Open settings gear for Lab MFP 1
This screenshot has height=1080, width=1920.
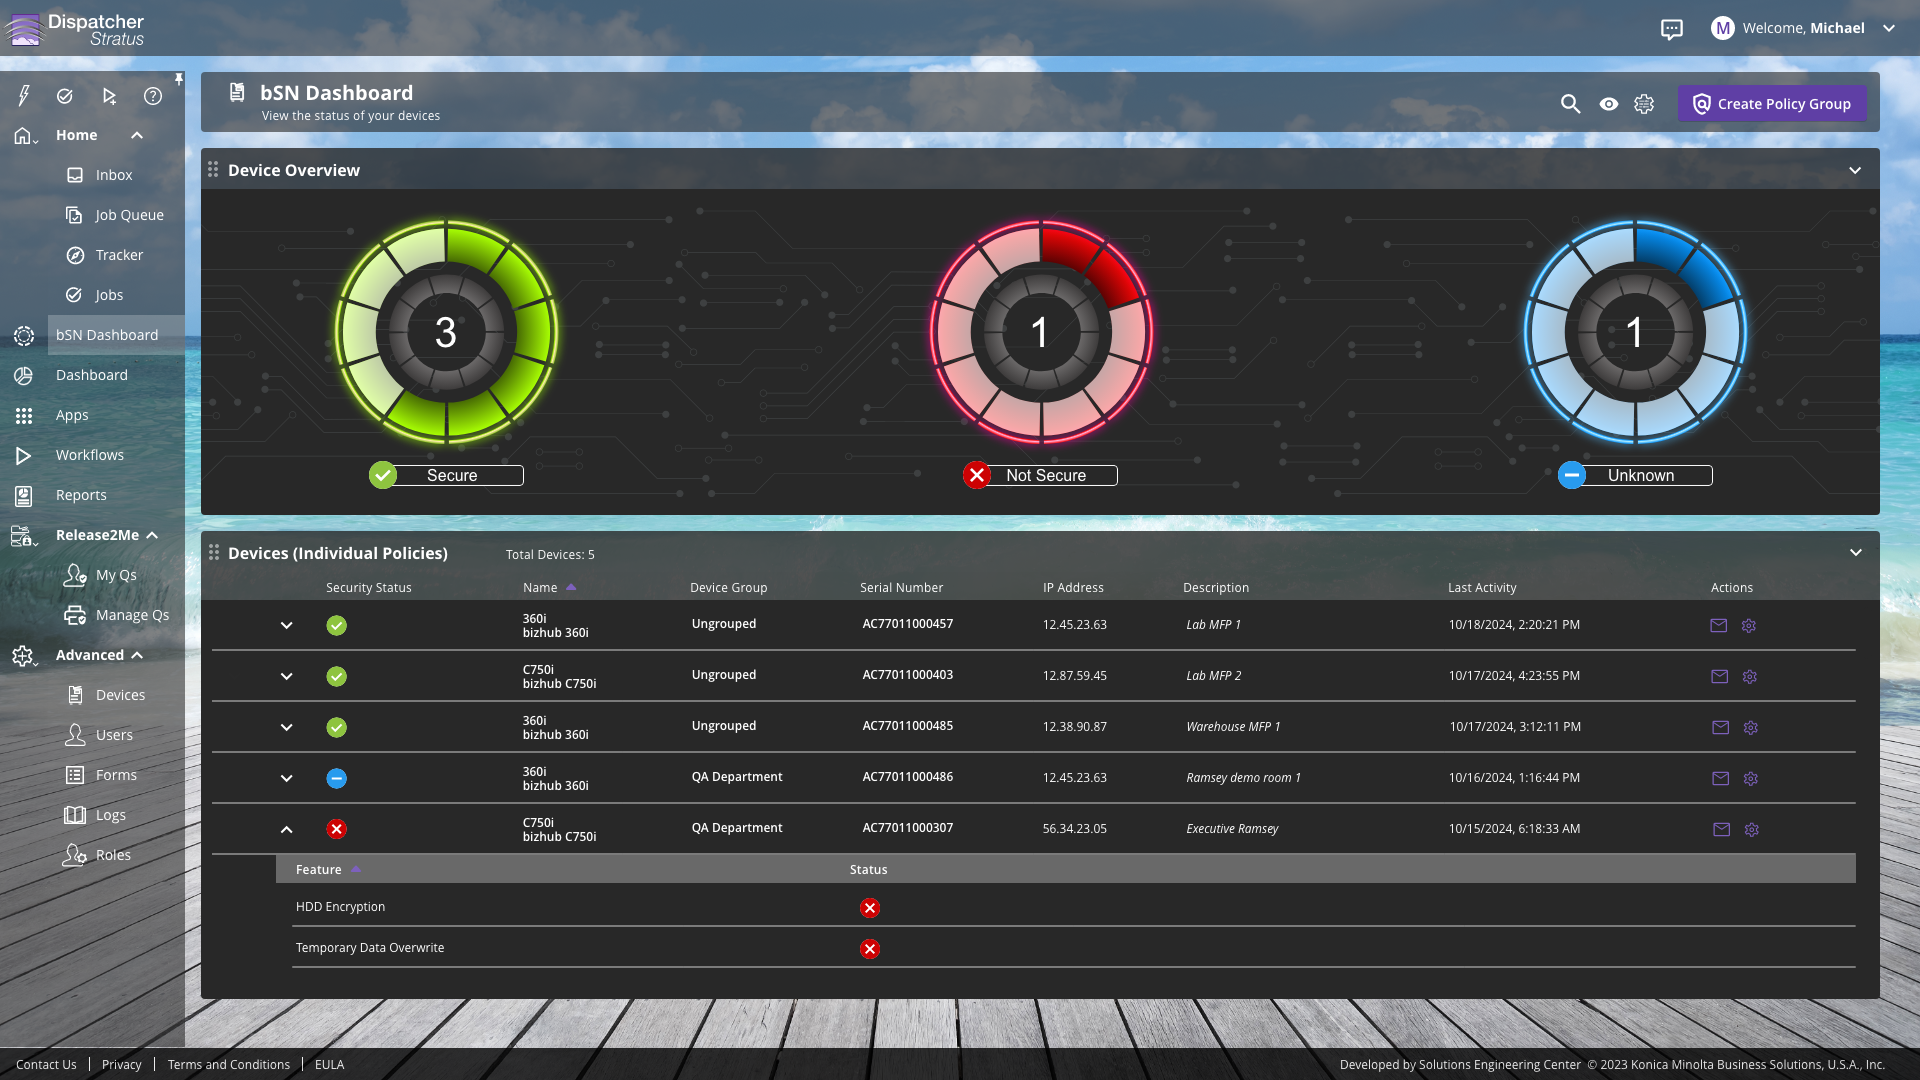(1749, 626)
